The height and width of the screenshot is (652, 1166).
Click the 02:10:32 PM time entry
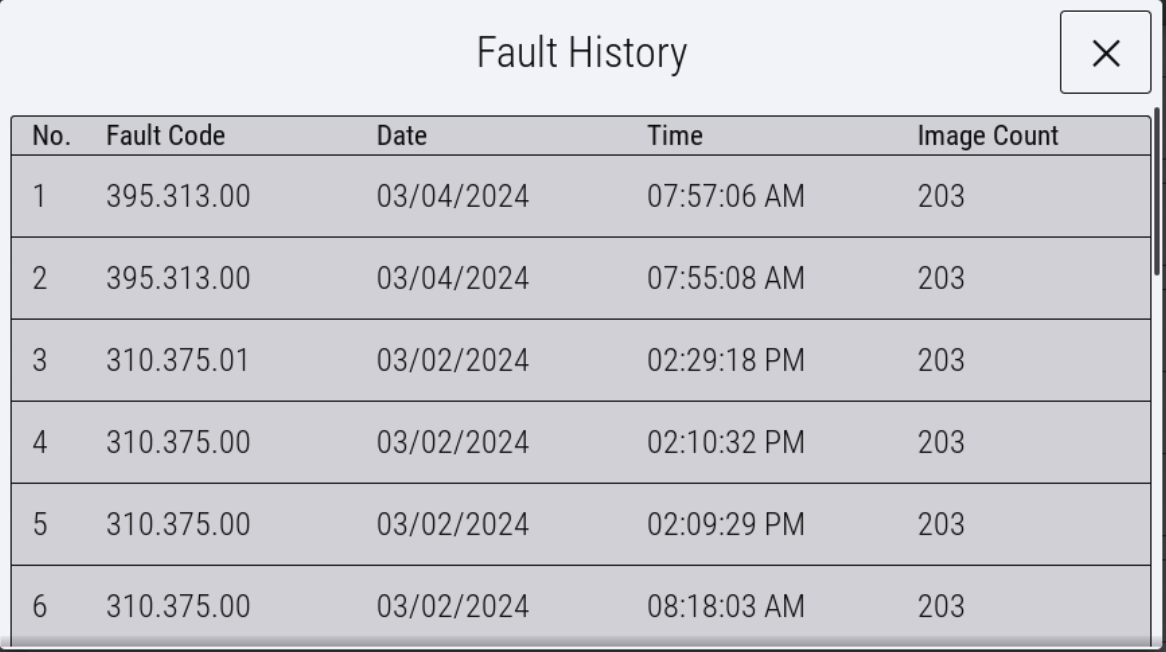[x=726, y=443]
